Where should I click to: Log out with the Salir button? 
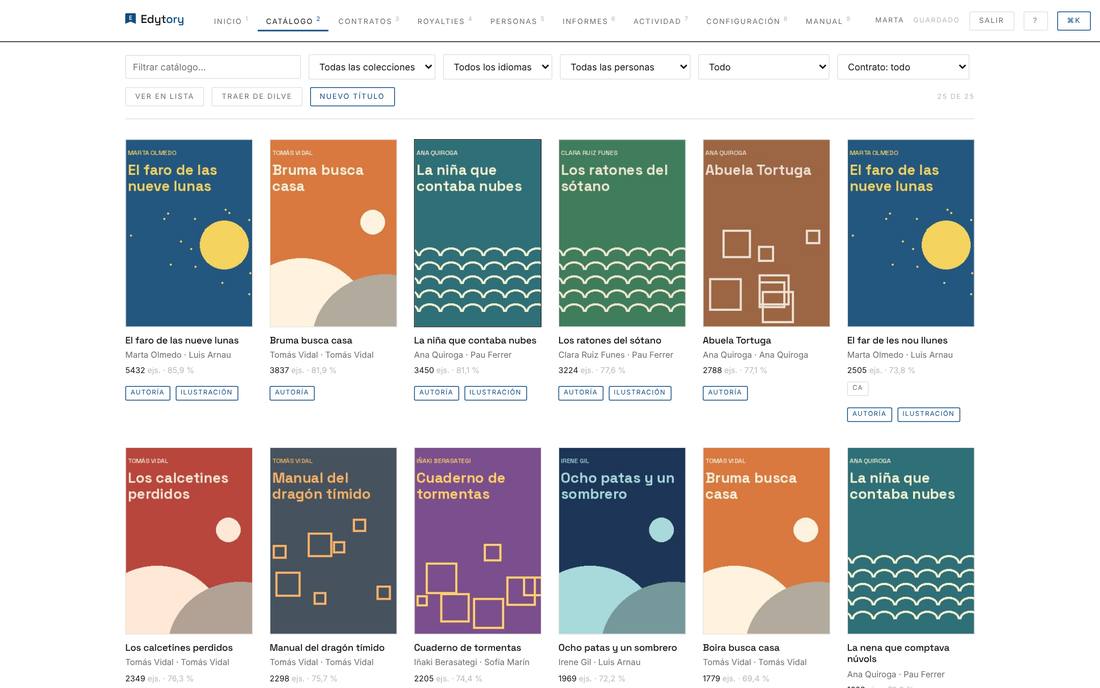coord(991,21)
